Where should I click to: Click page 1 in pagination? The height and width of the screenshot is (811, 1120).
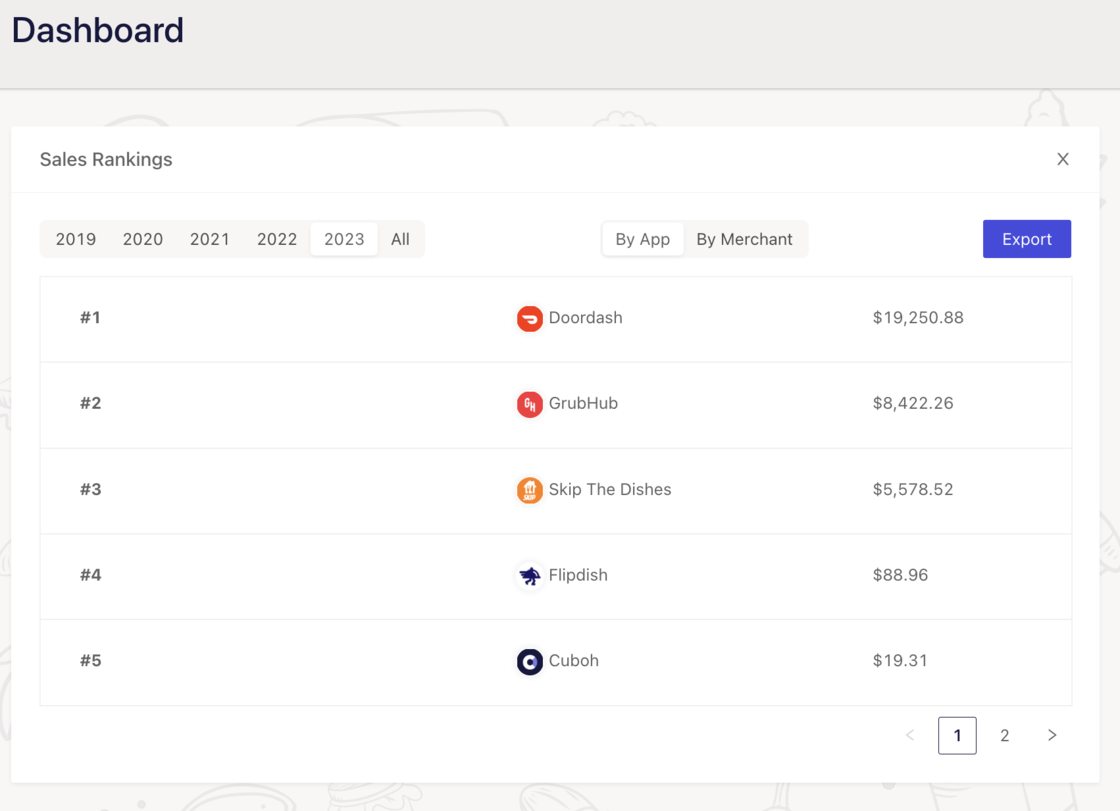pos(957,736)
